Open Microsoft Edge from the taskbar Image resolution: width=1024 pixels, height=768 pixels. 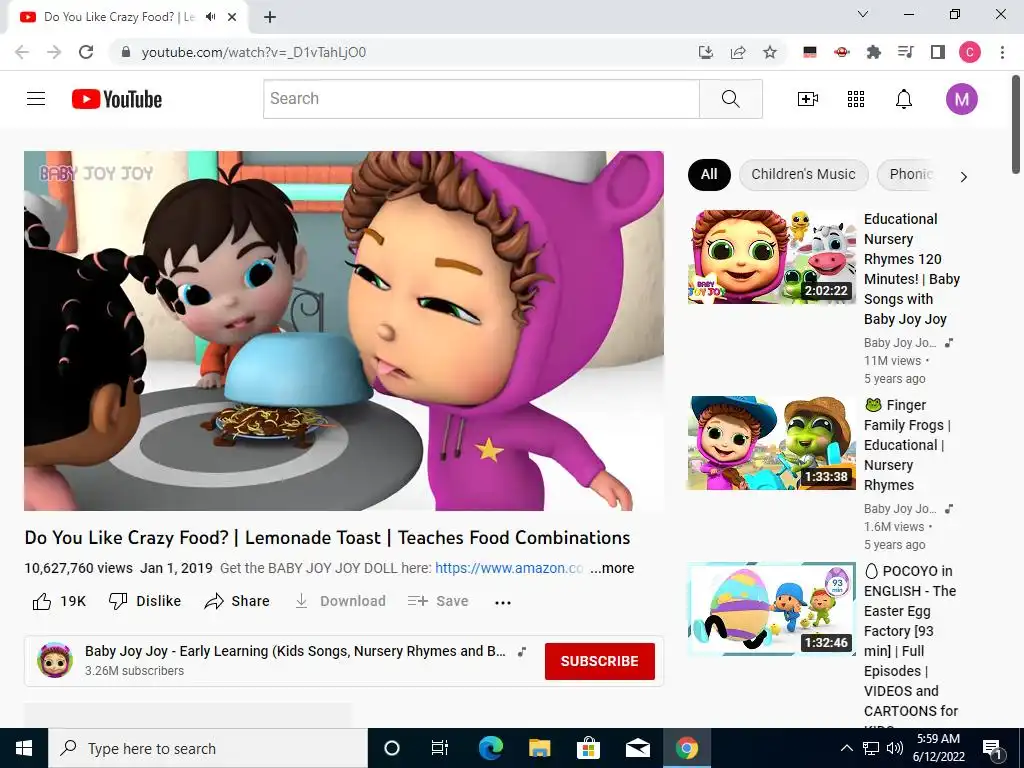point(490,748)
